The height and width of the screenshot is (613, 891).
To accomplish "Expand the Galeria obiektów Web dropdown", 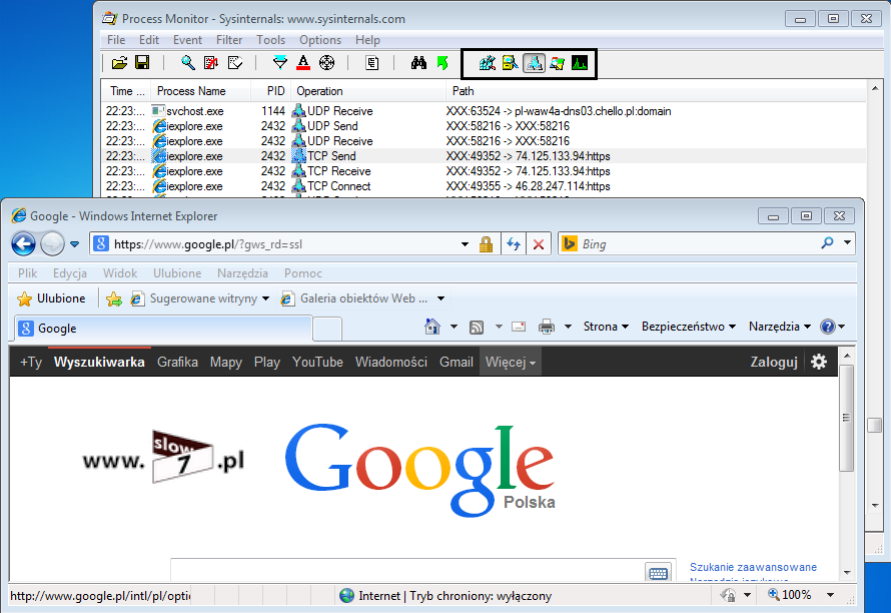I will (441, 299).
